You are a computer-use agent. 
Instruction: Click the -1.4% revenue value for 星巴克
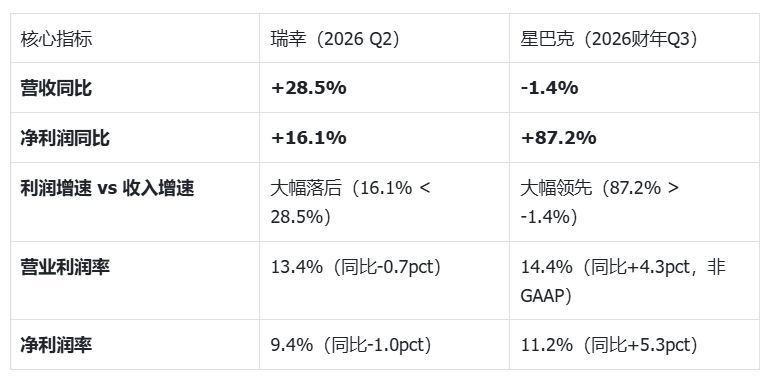(x=550, y=88)
